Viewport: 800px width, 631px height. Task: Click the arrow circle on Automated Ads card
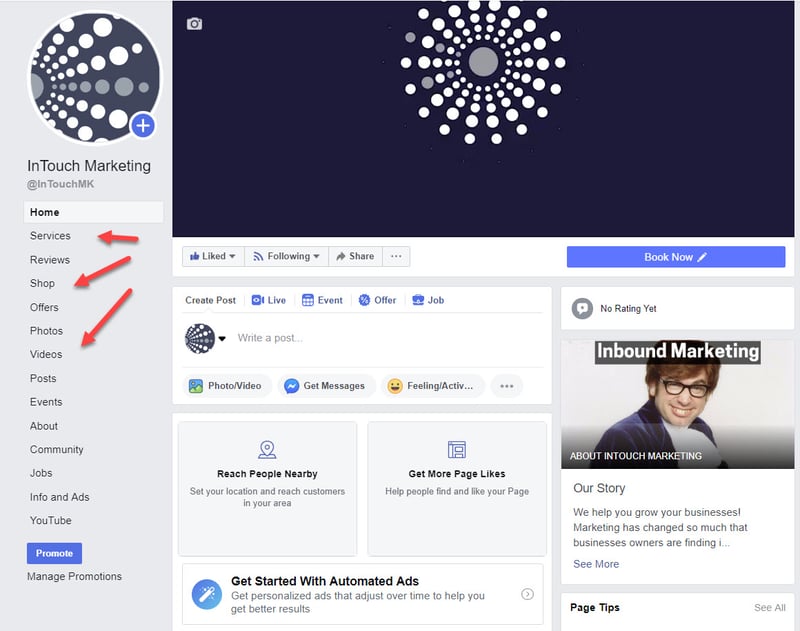(x=527, y=594)
